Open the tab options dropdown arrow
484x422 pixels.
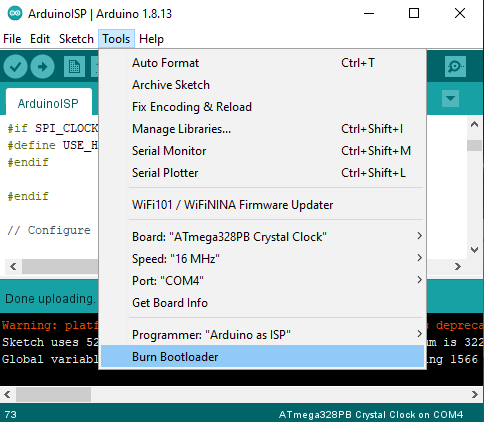coord(450,98)
